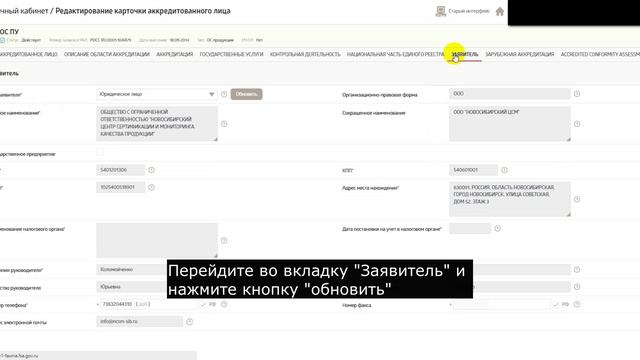Click the head's surname field 'Коломейченко'
Screen dimensions: 640x360
pos(132,270)
